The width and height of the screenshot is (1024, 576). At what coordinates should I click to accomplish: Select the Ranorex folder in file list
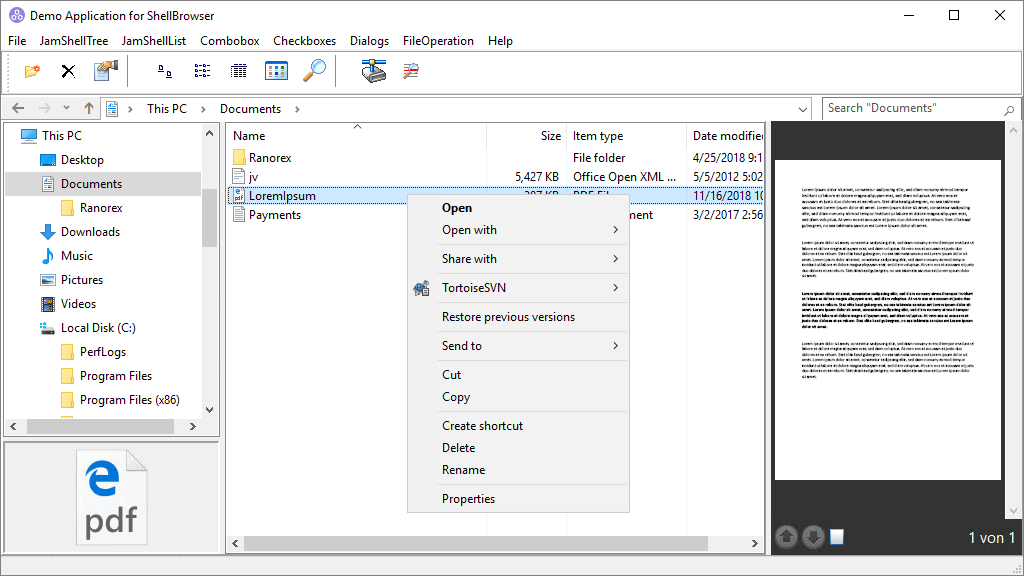[270, 157]
